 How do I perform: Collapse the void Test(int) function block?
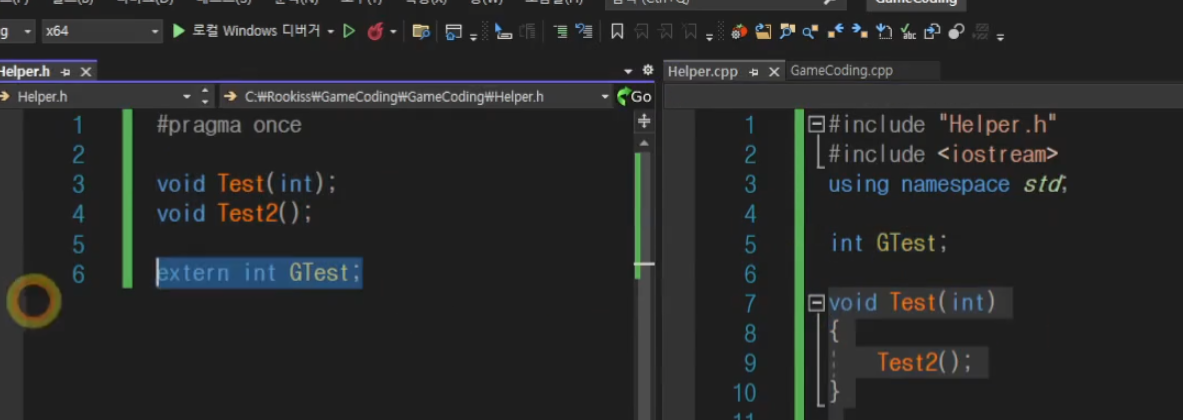point(816,303)
